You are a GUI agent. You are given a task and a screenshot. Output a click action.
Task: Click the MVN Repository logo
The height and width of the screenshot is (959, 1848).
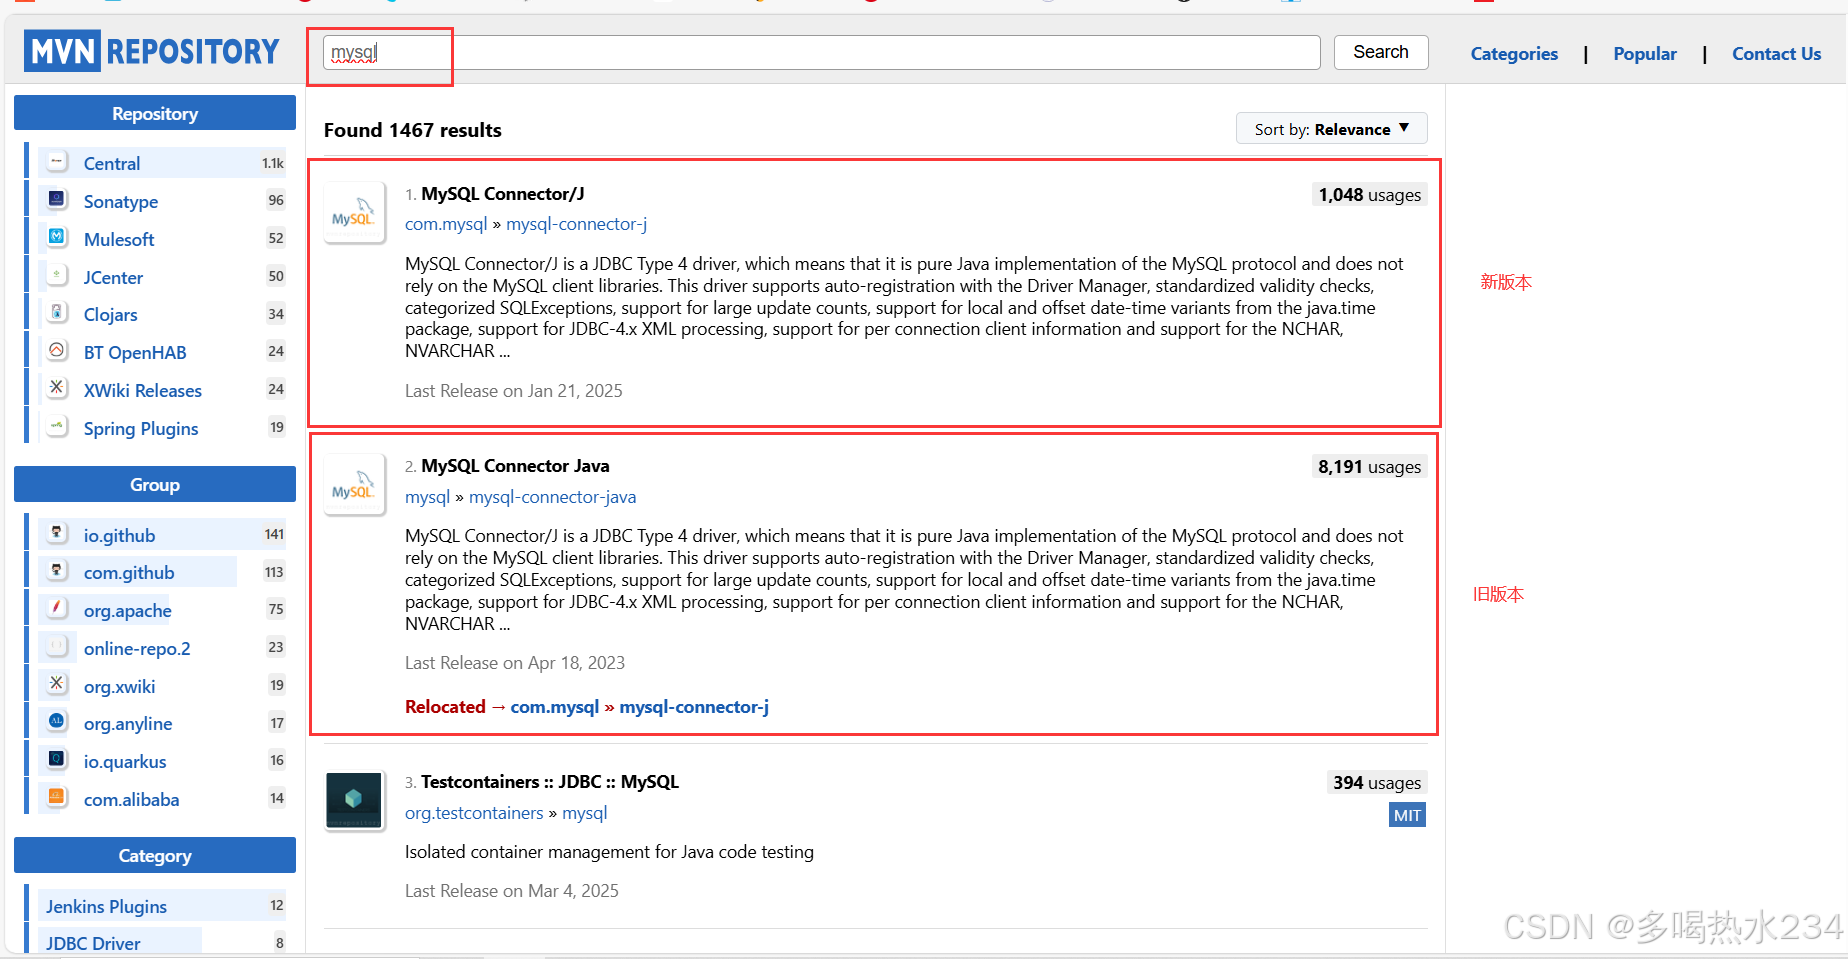coord(152,51)
